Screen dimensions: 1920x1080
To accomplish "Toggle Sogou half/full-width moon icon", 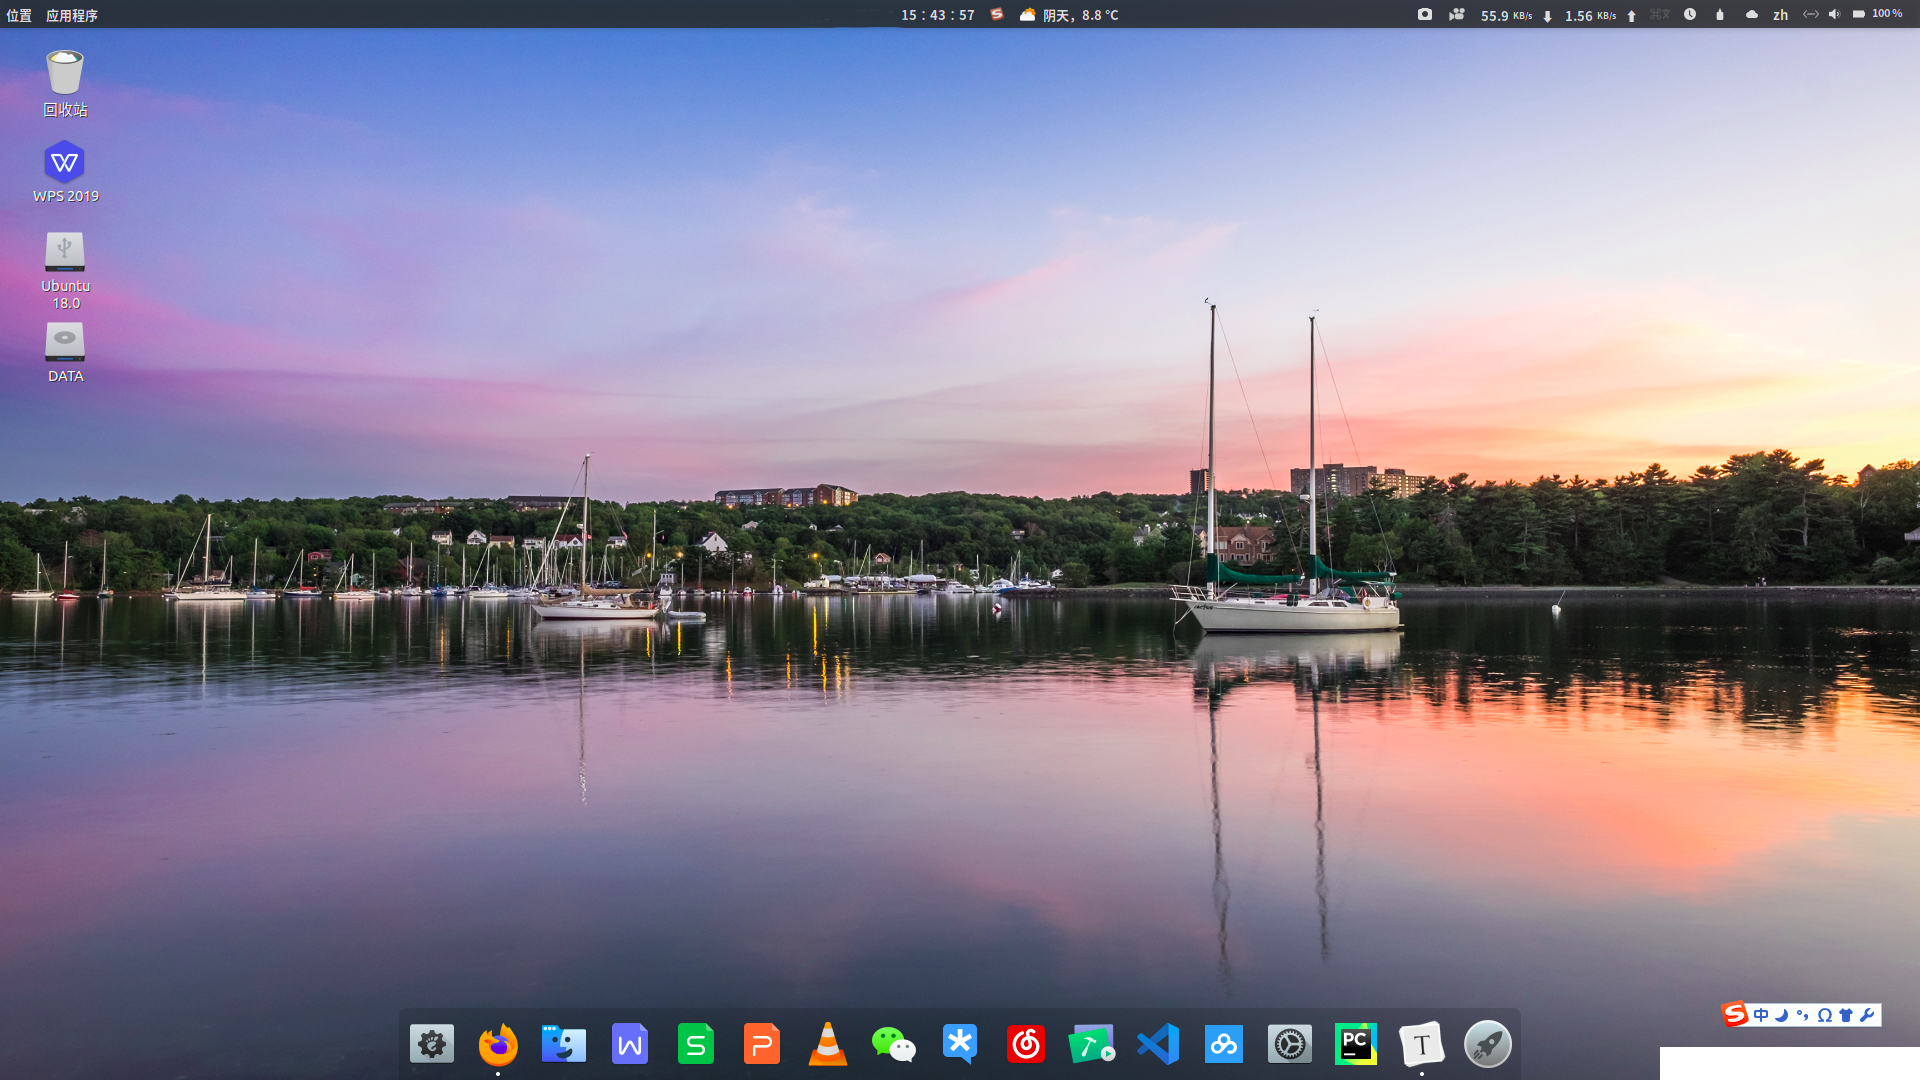I will pyautogui.click(x=1781, y=1015).
